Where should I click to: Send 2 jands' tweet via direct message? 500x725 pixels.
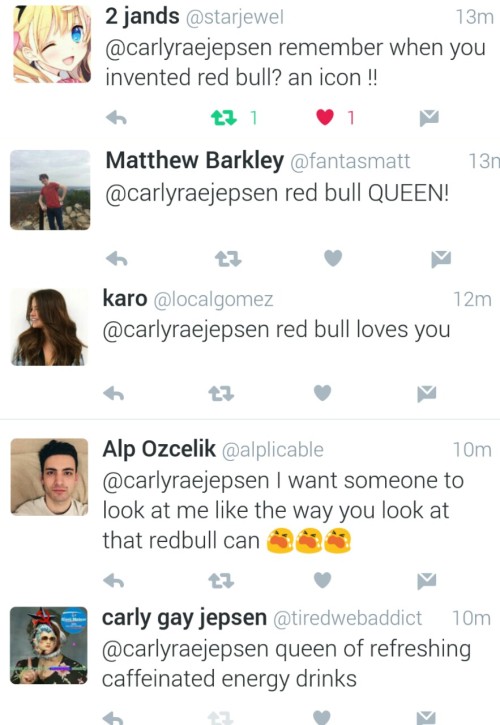click(429, 118)
